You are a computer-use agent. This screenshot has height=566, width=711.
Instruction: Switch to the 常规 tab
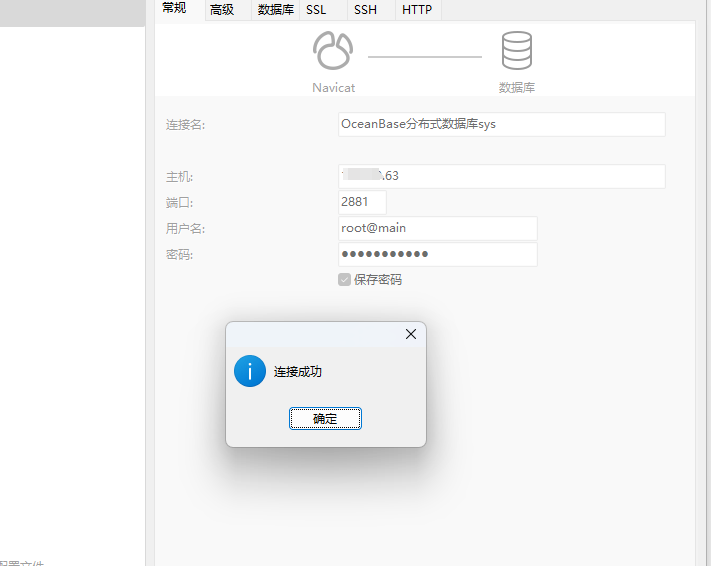click(174, 8)
